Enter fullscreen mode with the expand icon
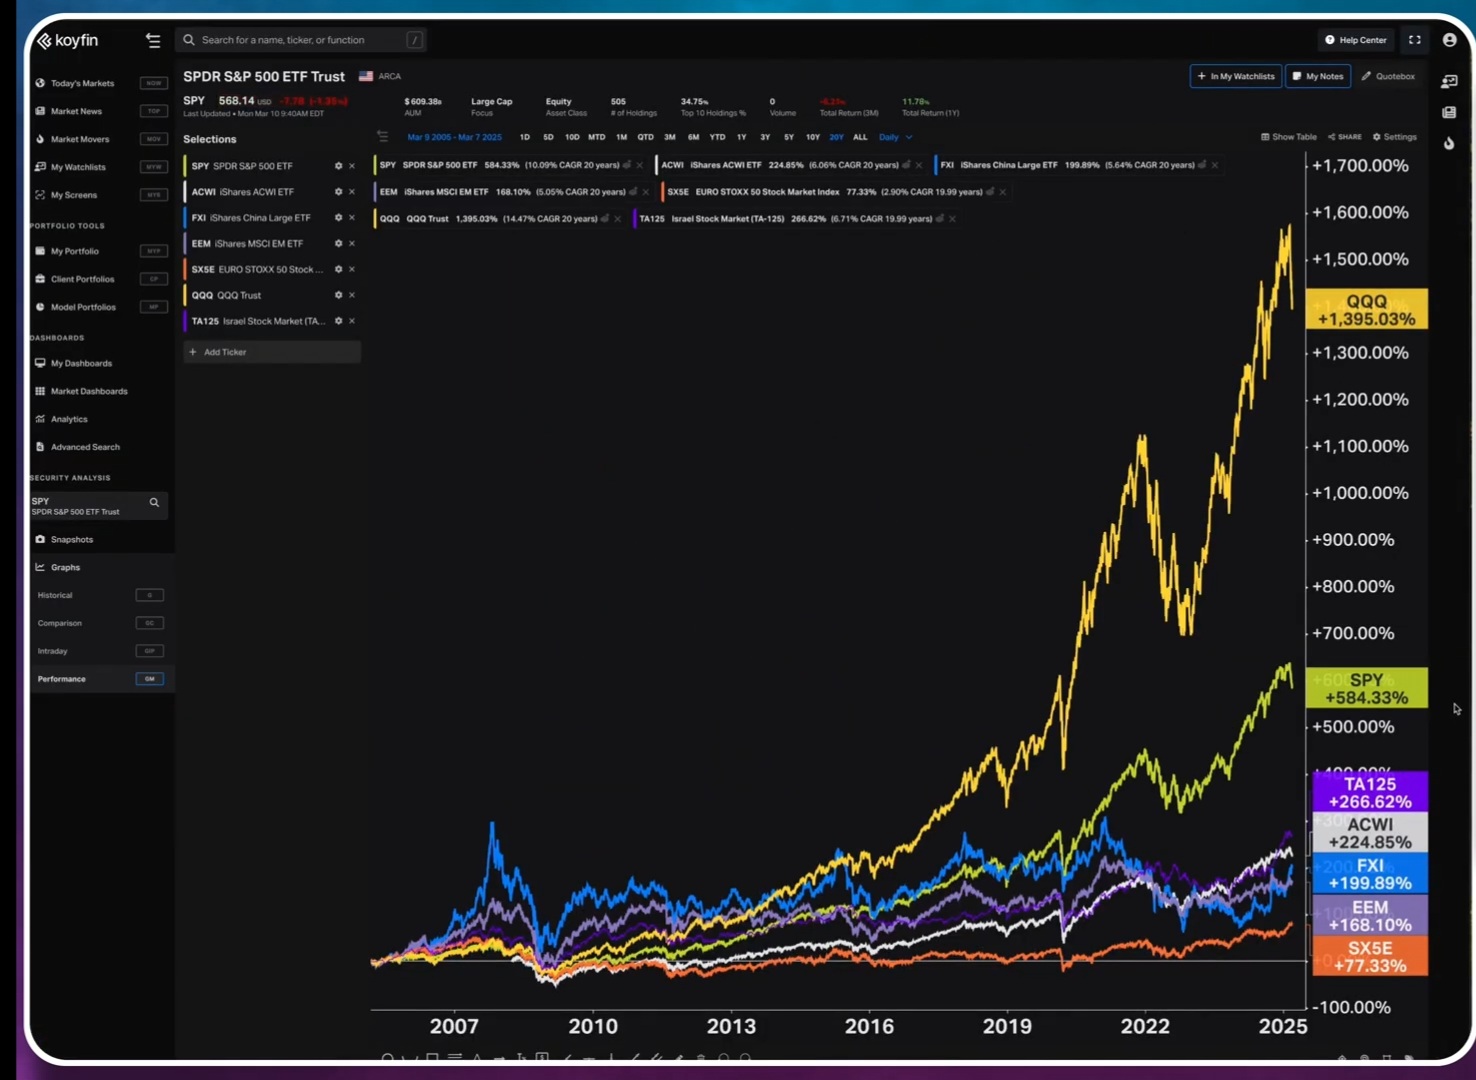Viewport: 1476px width, 1080px height. click(1415, 40)
